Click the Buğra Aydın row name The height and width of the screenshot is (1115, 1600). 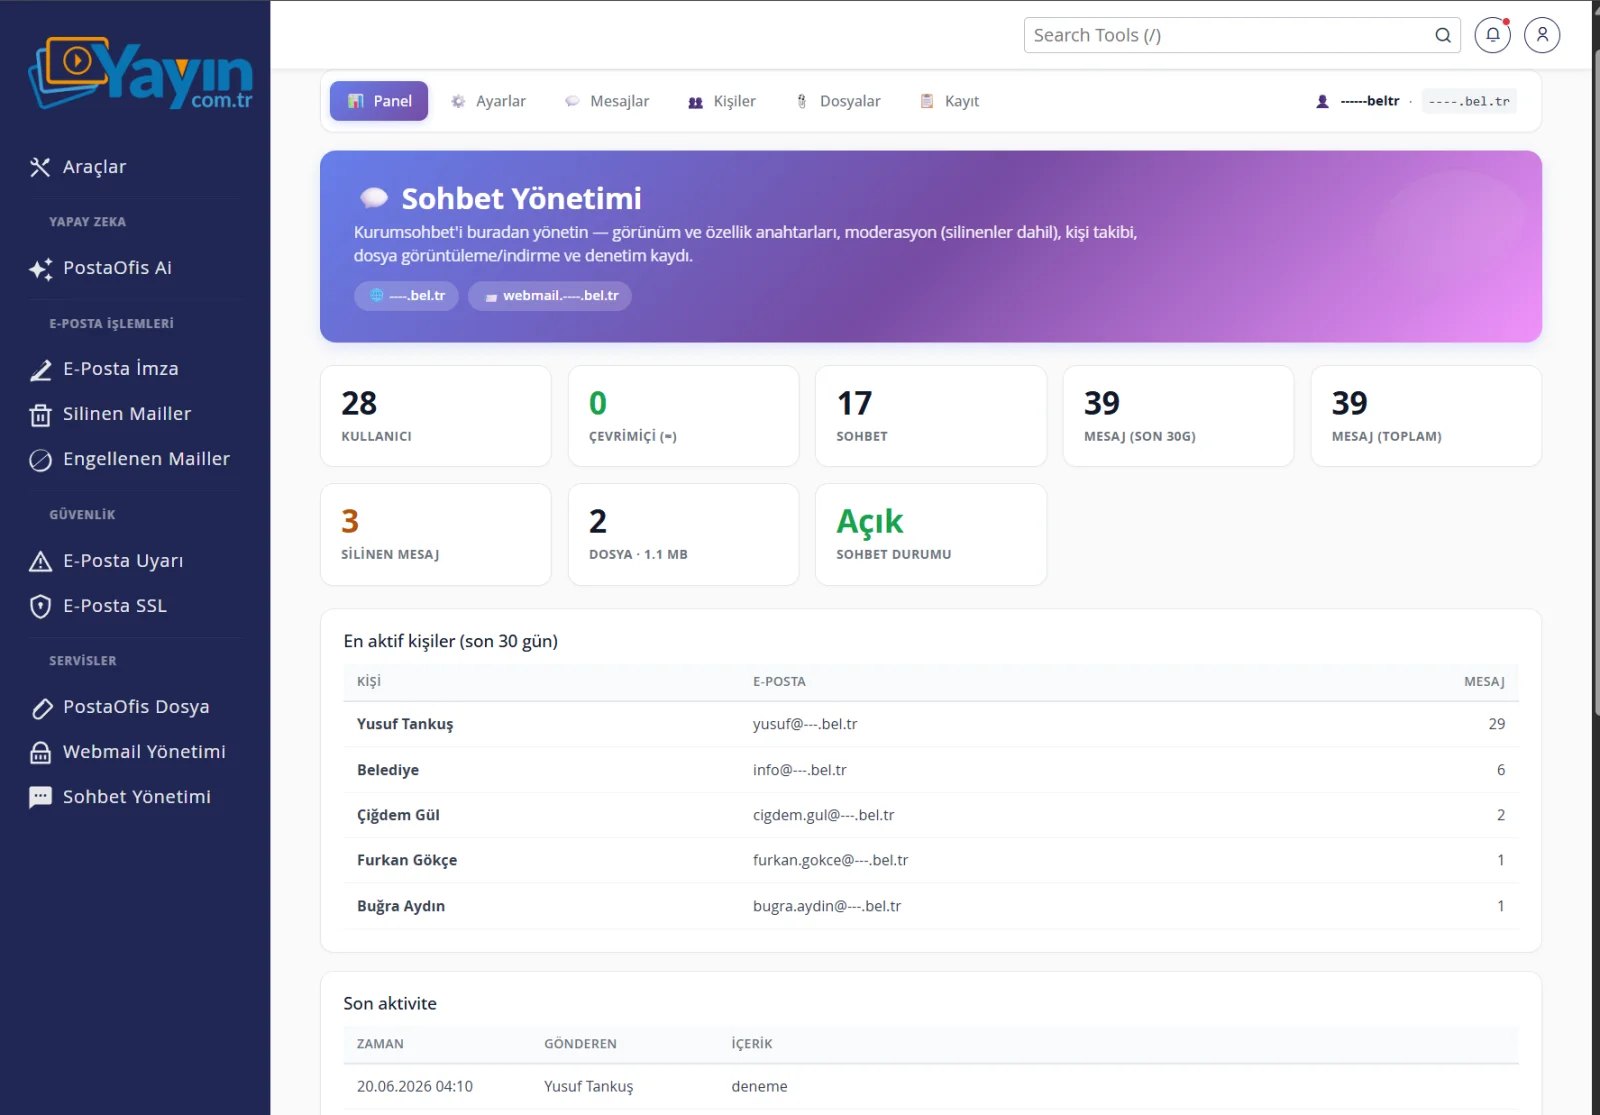click(401, 906)
